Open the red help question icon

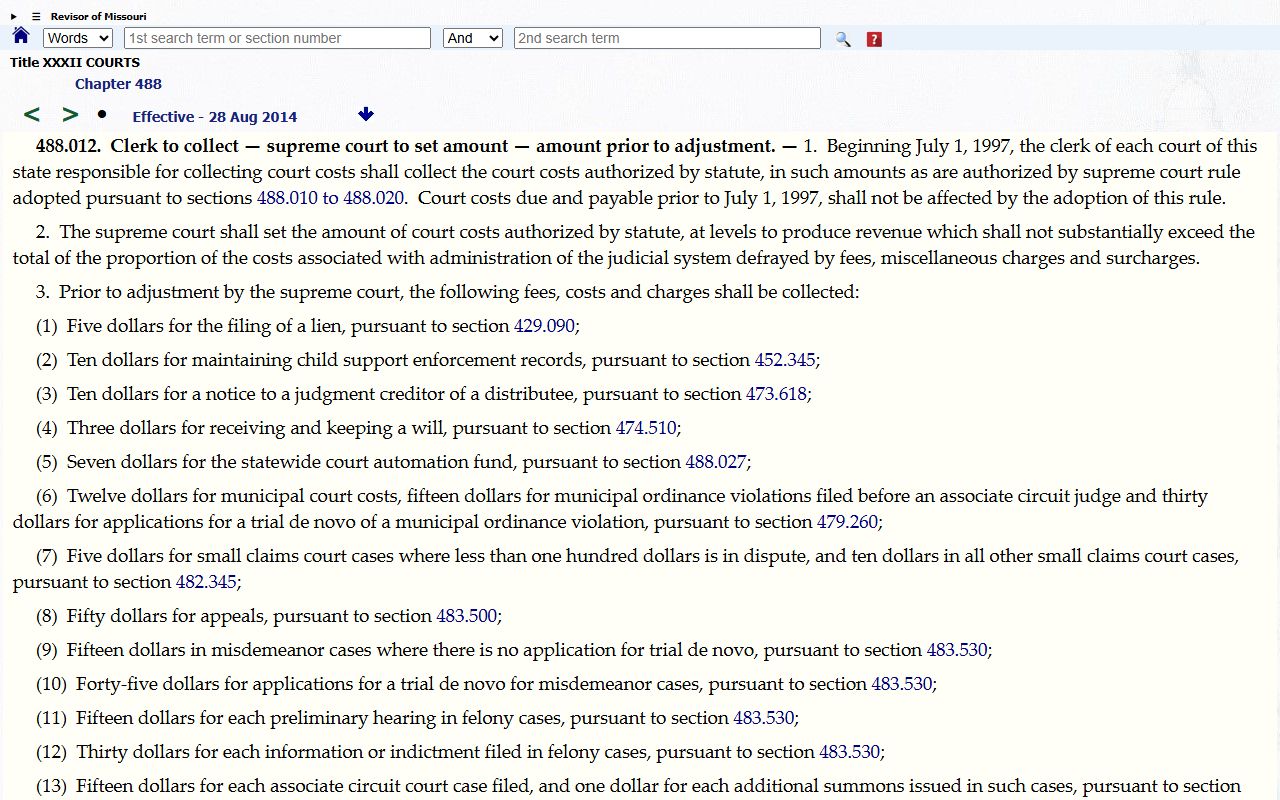click(x=874, y=39)
